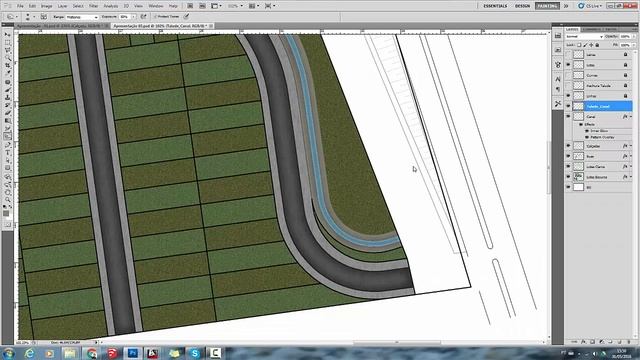Select the Dodge tool in toolbox
Image resolution: width=640 pixels, height=360 pixels.
coord(7,136)
